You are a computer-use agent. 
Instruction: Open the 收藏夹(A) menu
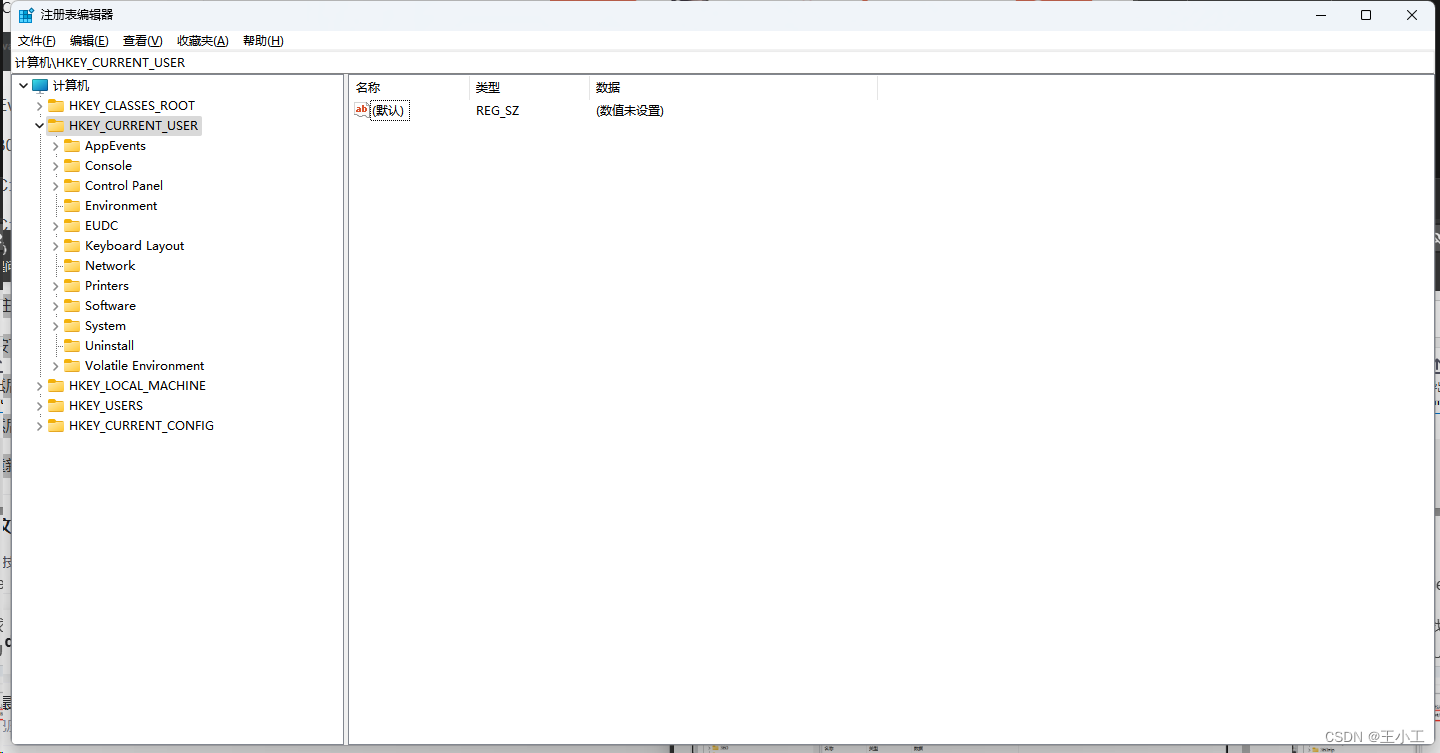click(x=203, y=41)
